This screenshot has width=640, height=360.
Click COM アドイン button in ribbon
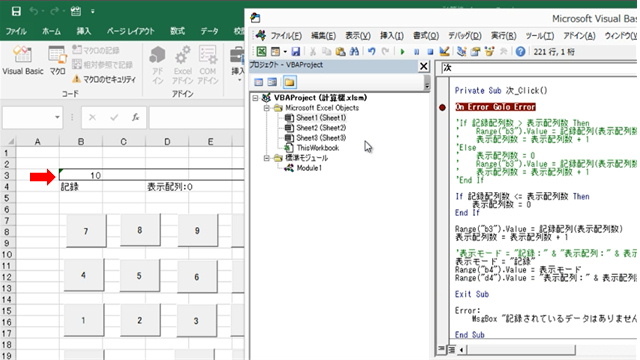pyautogui.click(x=208, y=65)
